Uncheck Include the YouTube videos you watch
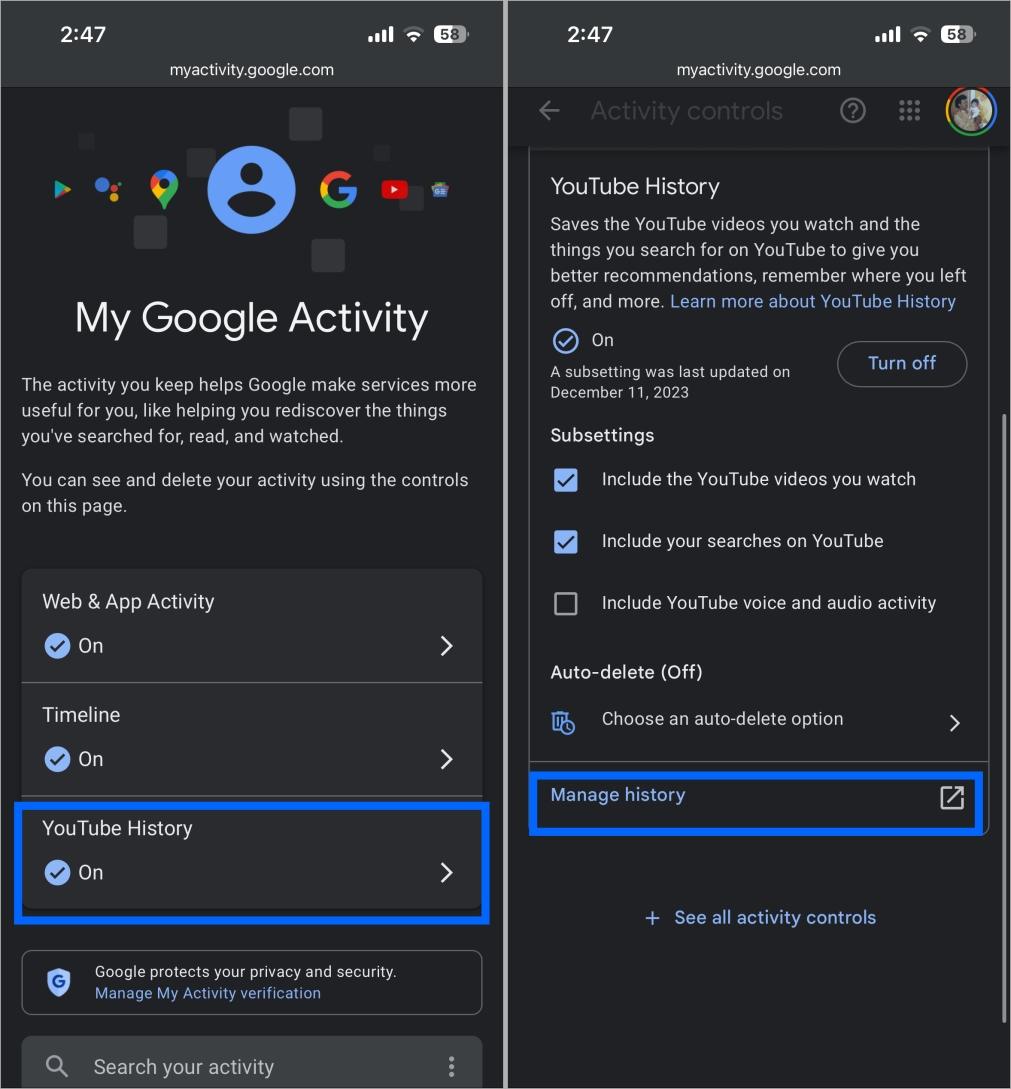The image size is (1011, 1089). click(565, 480)
